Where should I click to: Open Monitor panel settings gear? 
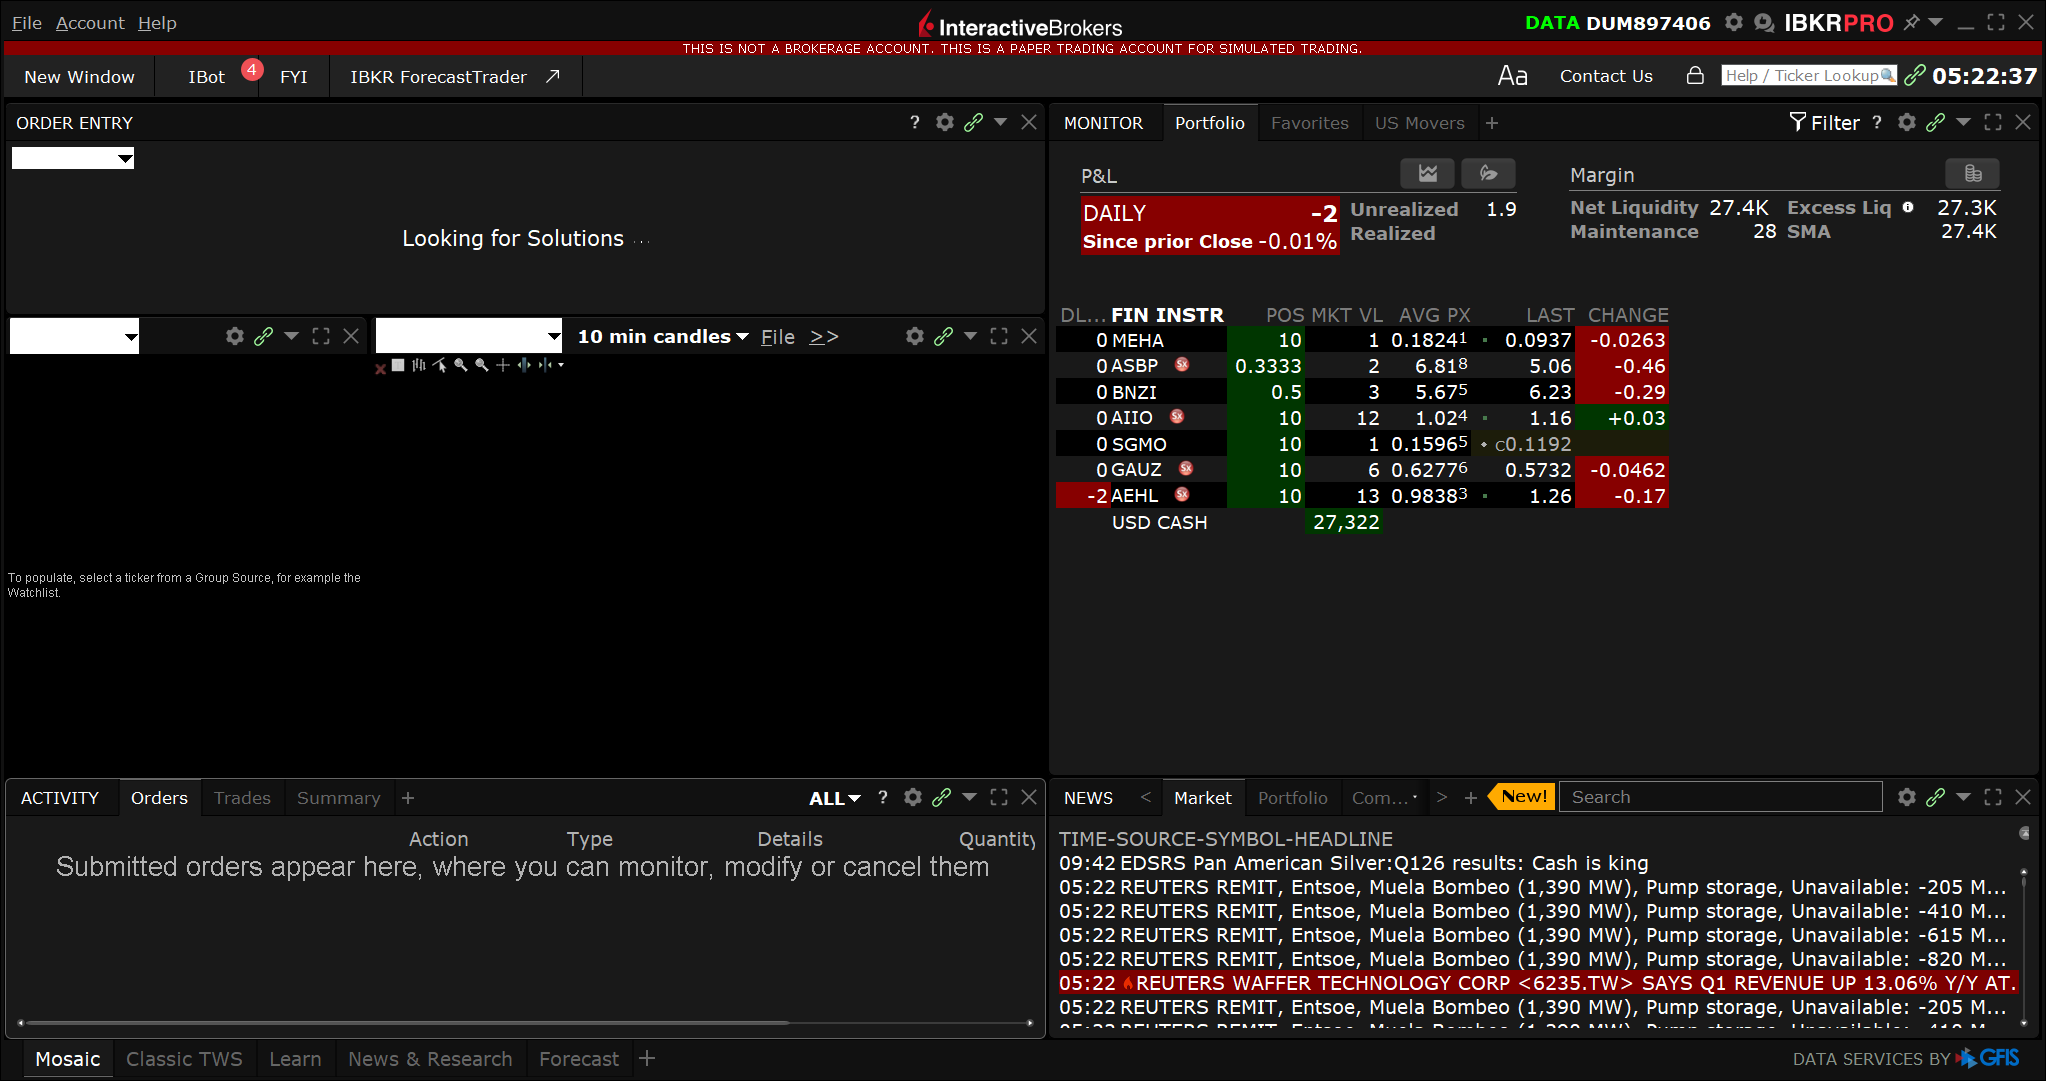click(1906, 122)
